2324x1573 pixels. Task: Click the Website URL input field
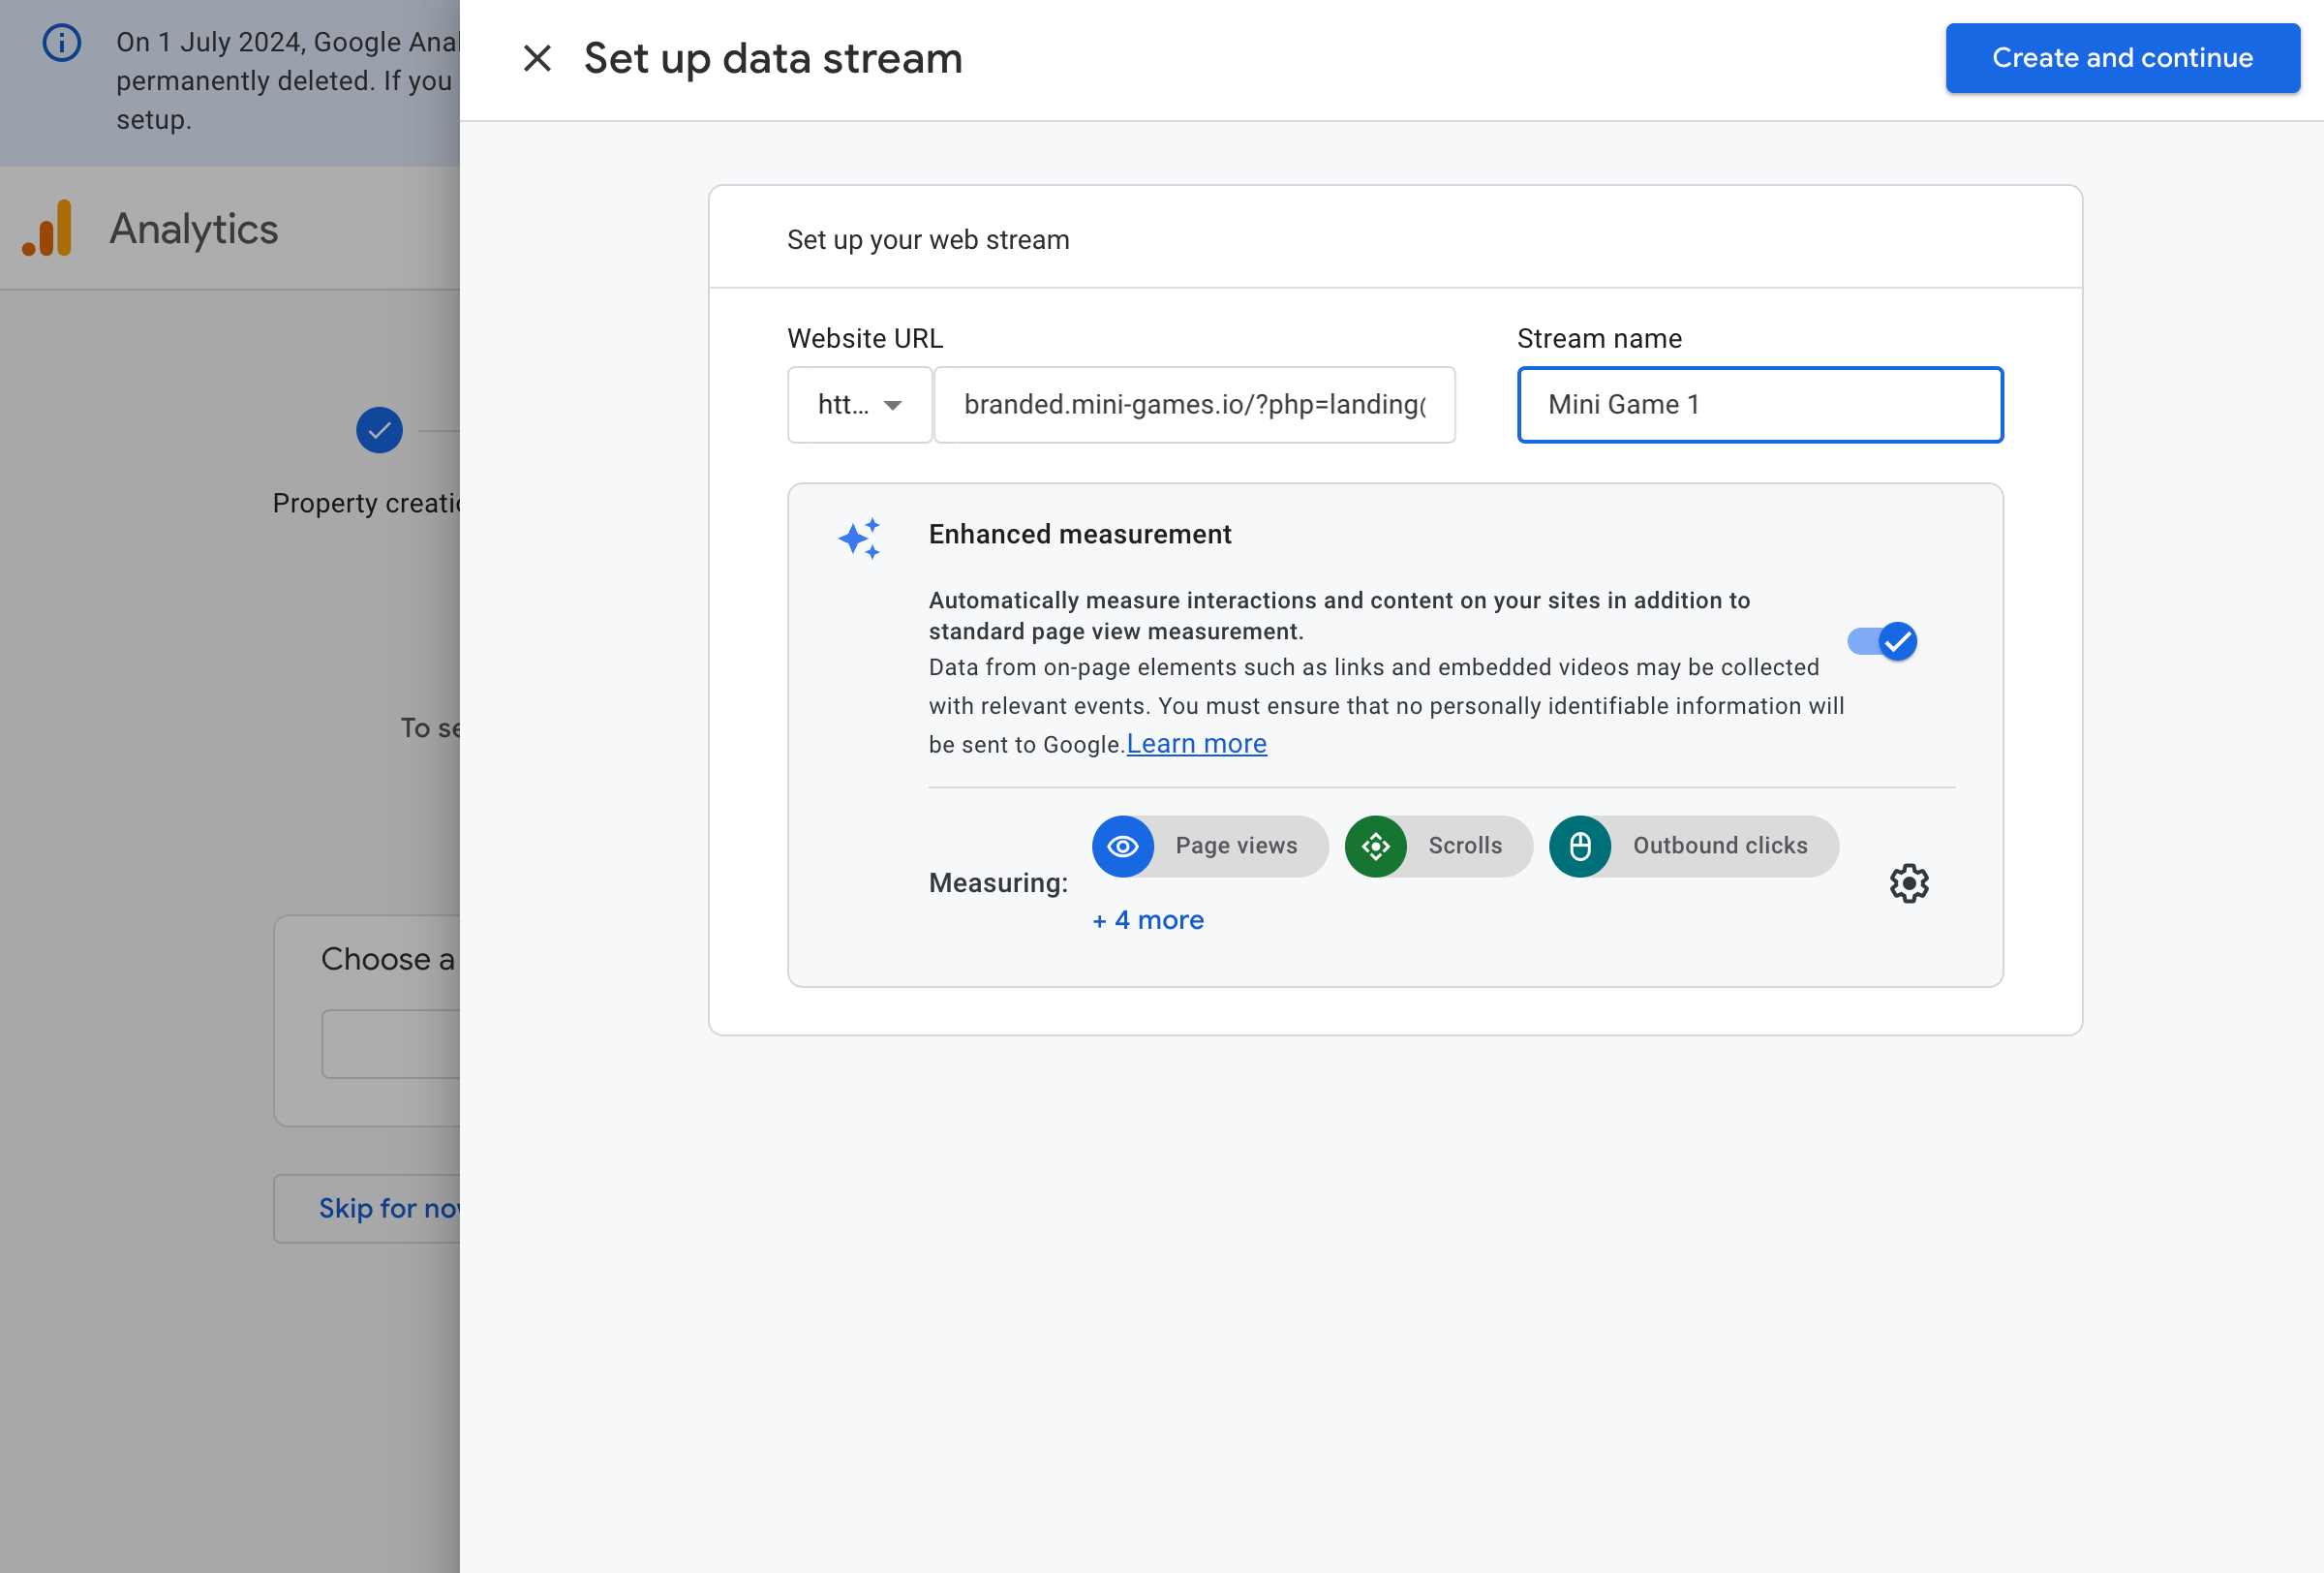(1194, 404)
